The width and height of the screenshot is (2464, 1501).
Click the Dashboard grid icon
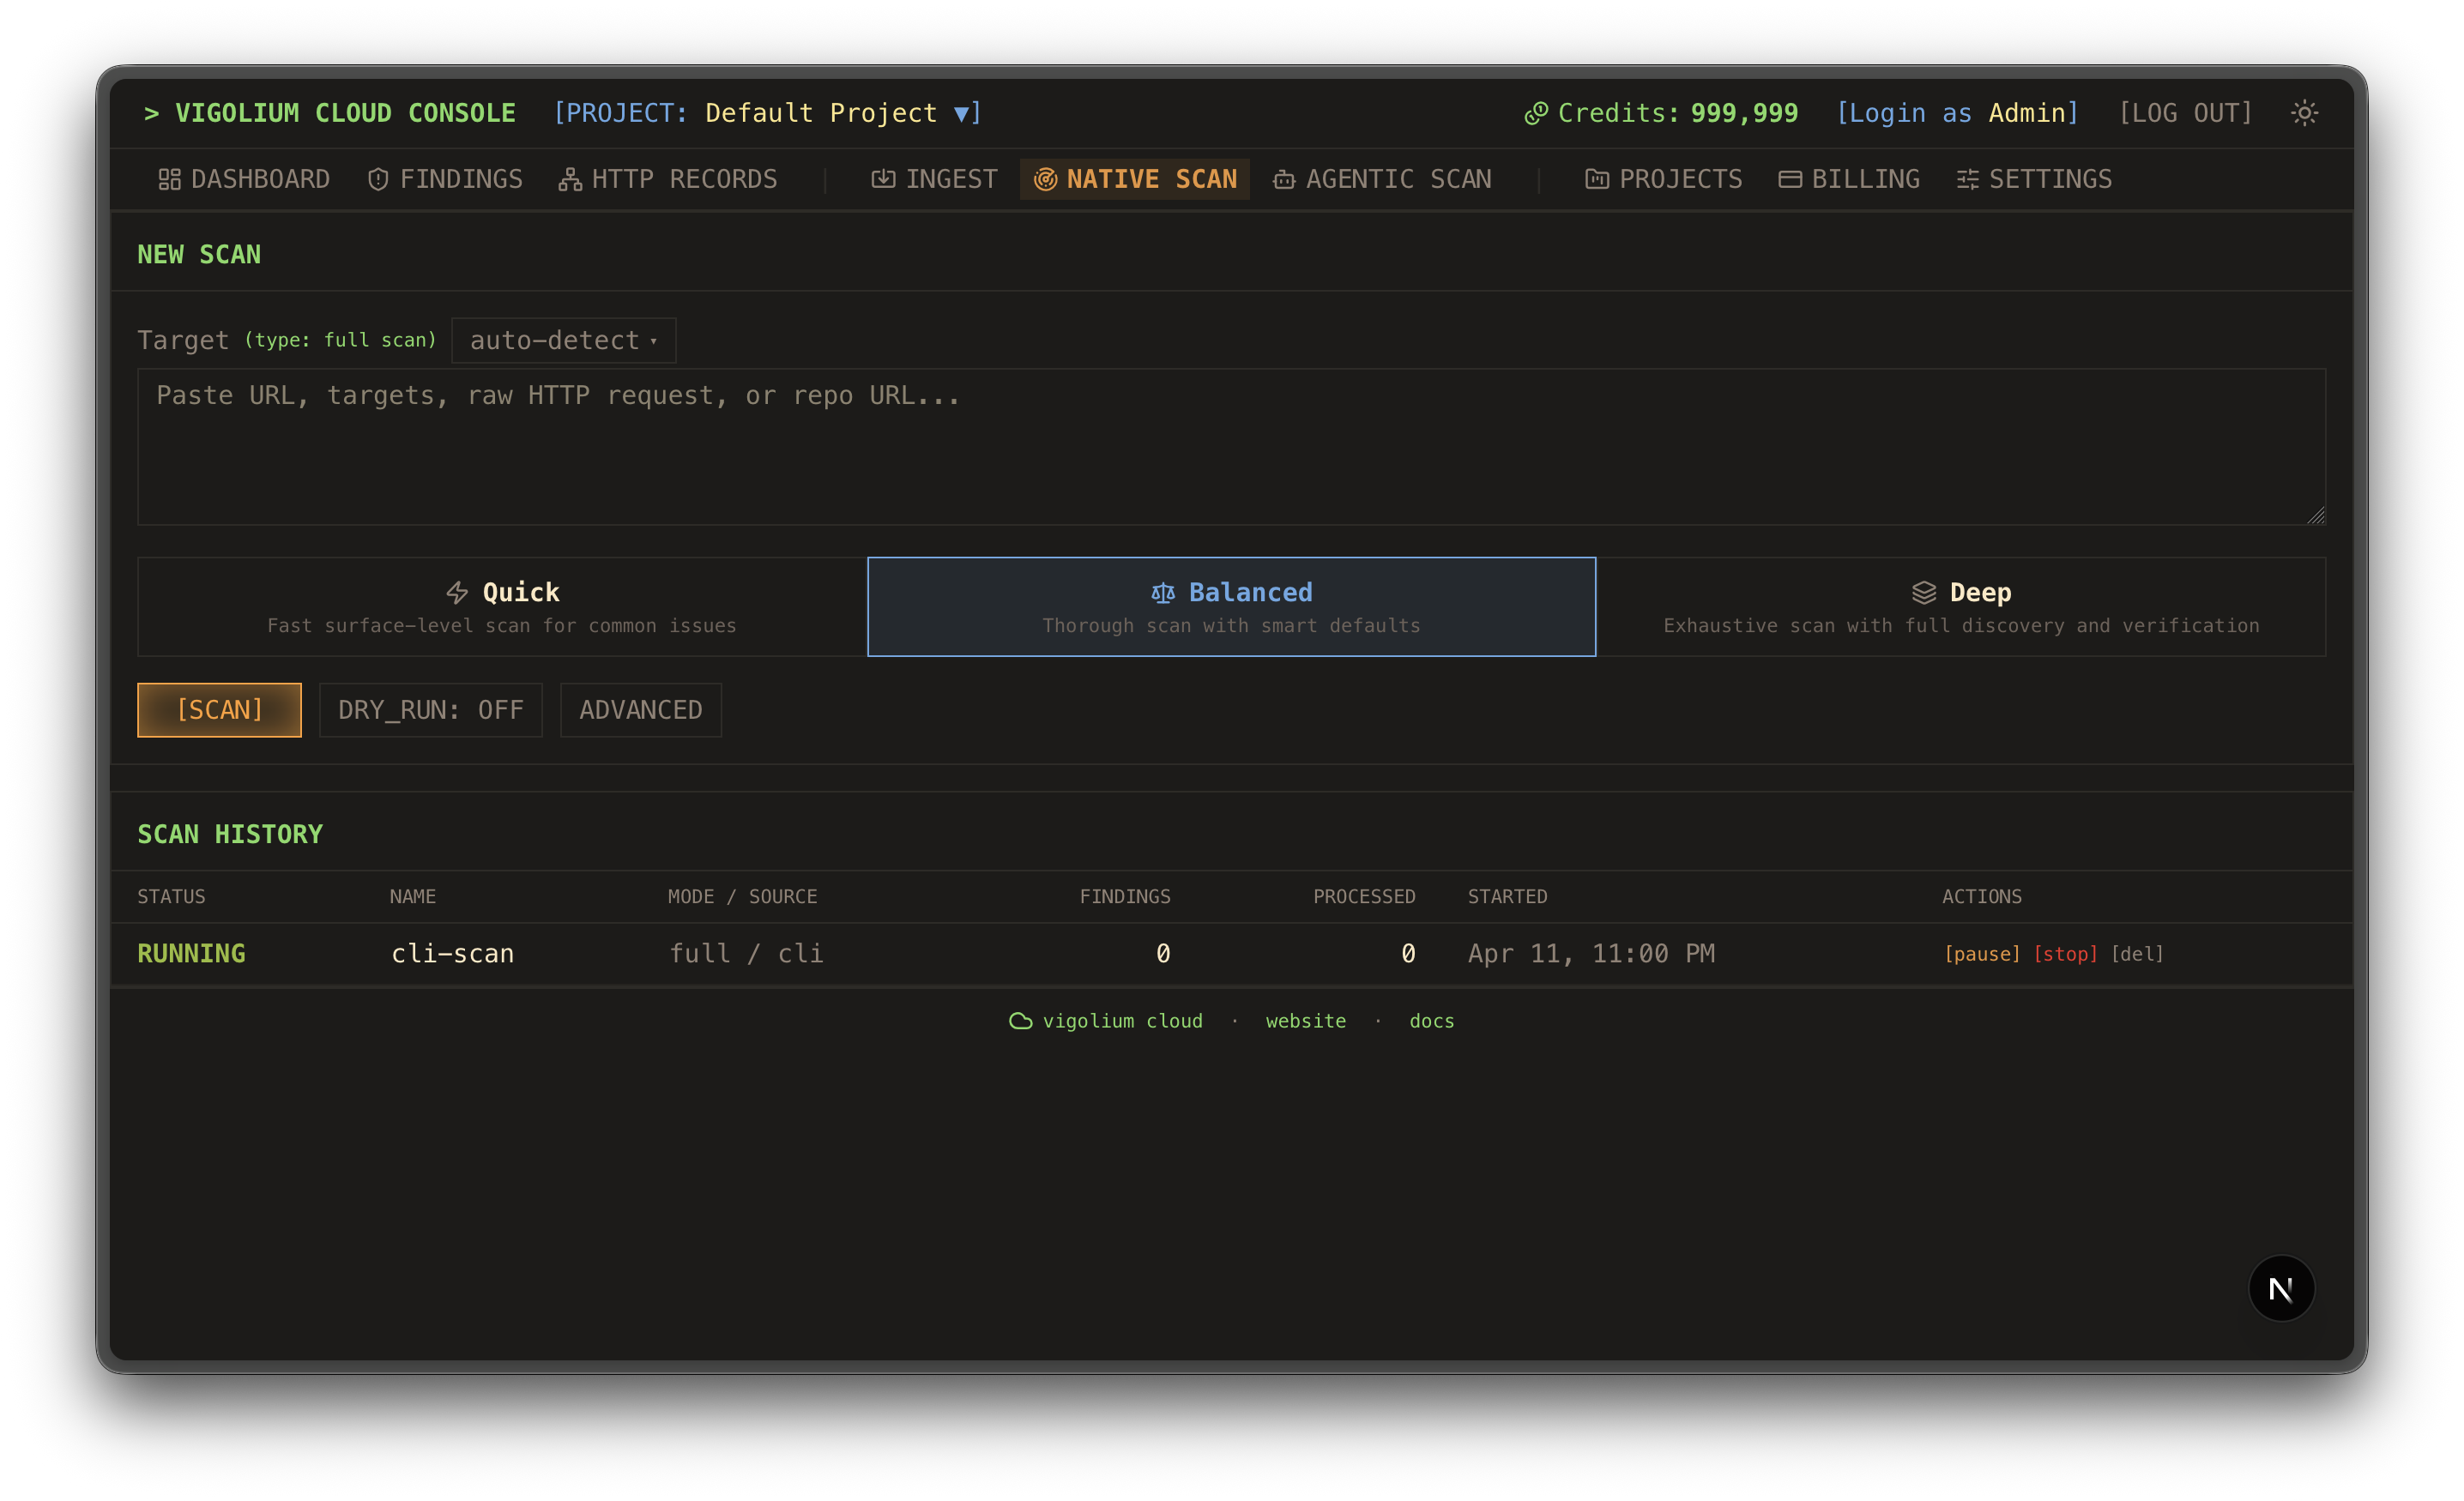[169, 179]
